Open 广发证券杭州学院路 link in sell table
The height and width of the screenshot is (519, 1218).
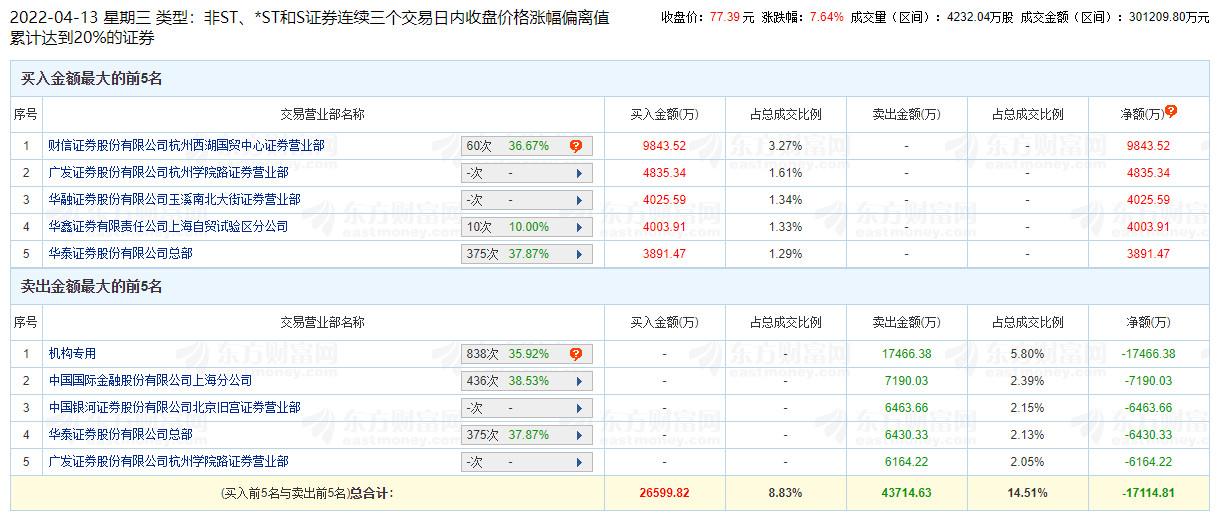(168, 462)
